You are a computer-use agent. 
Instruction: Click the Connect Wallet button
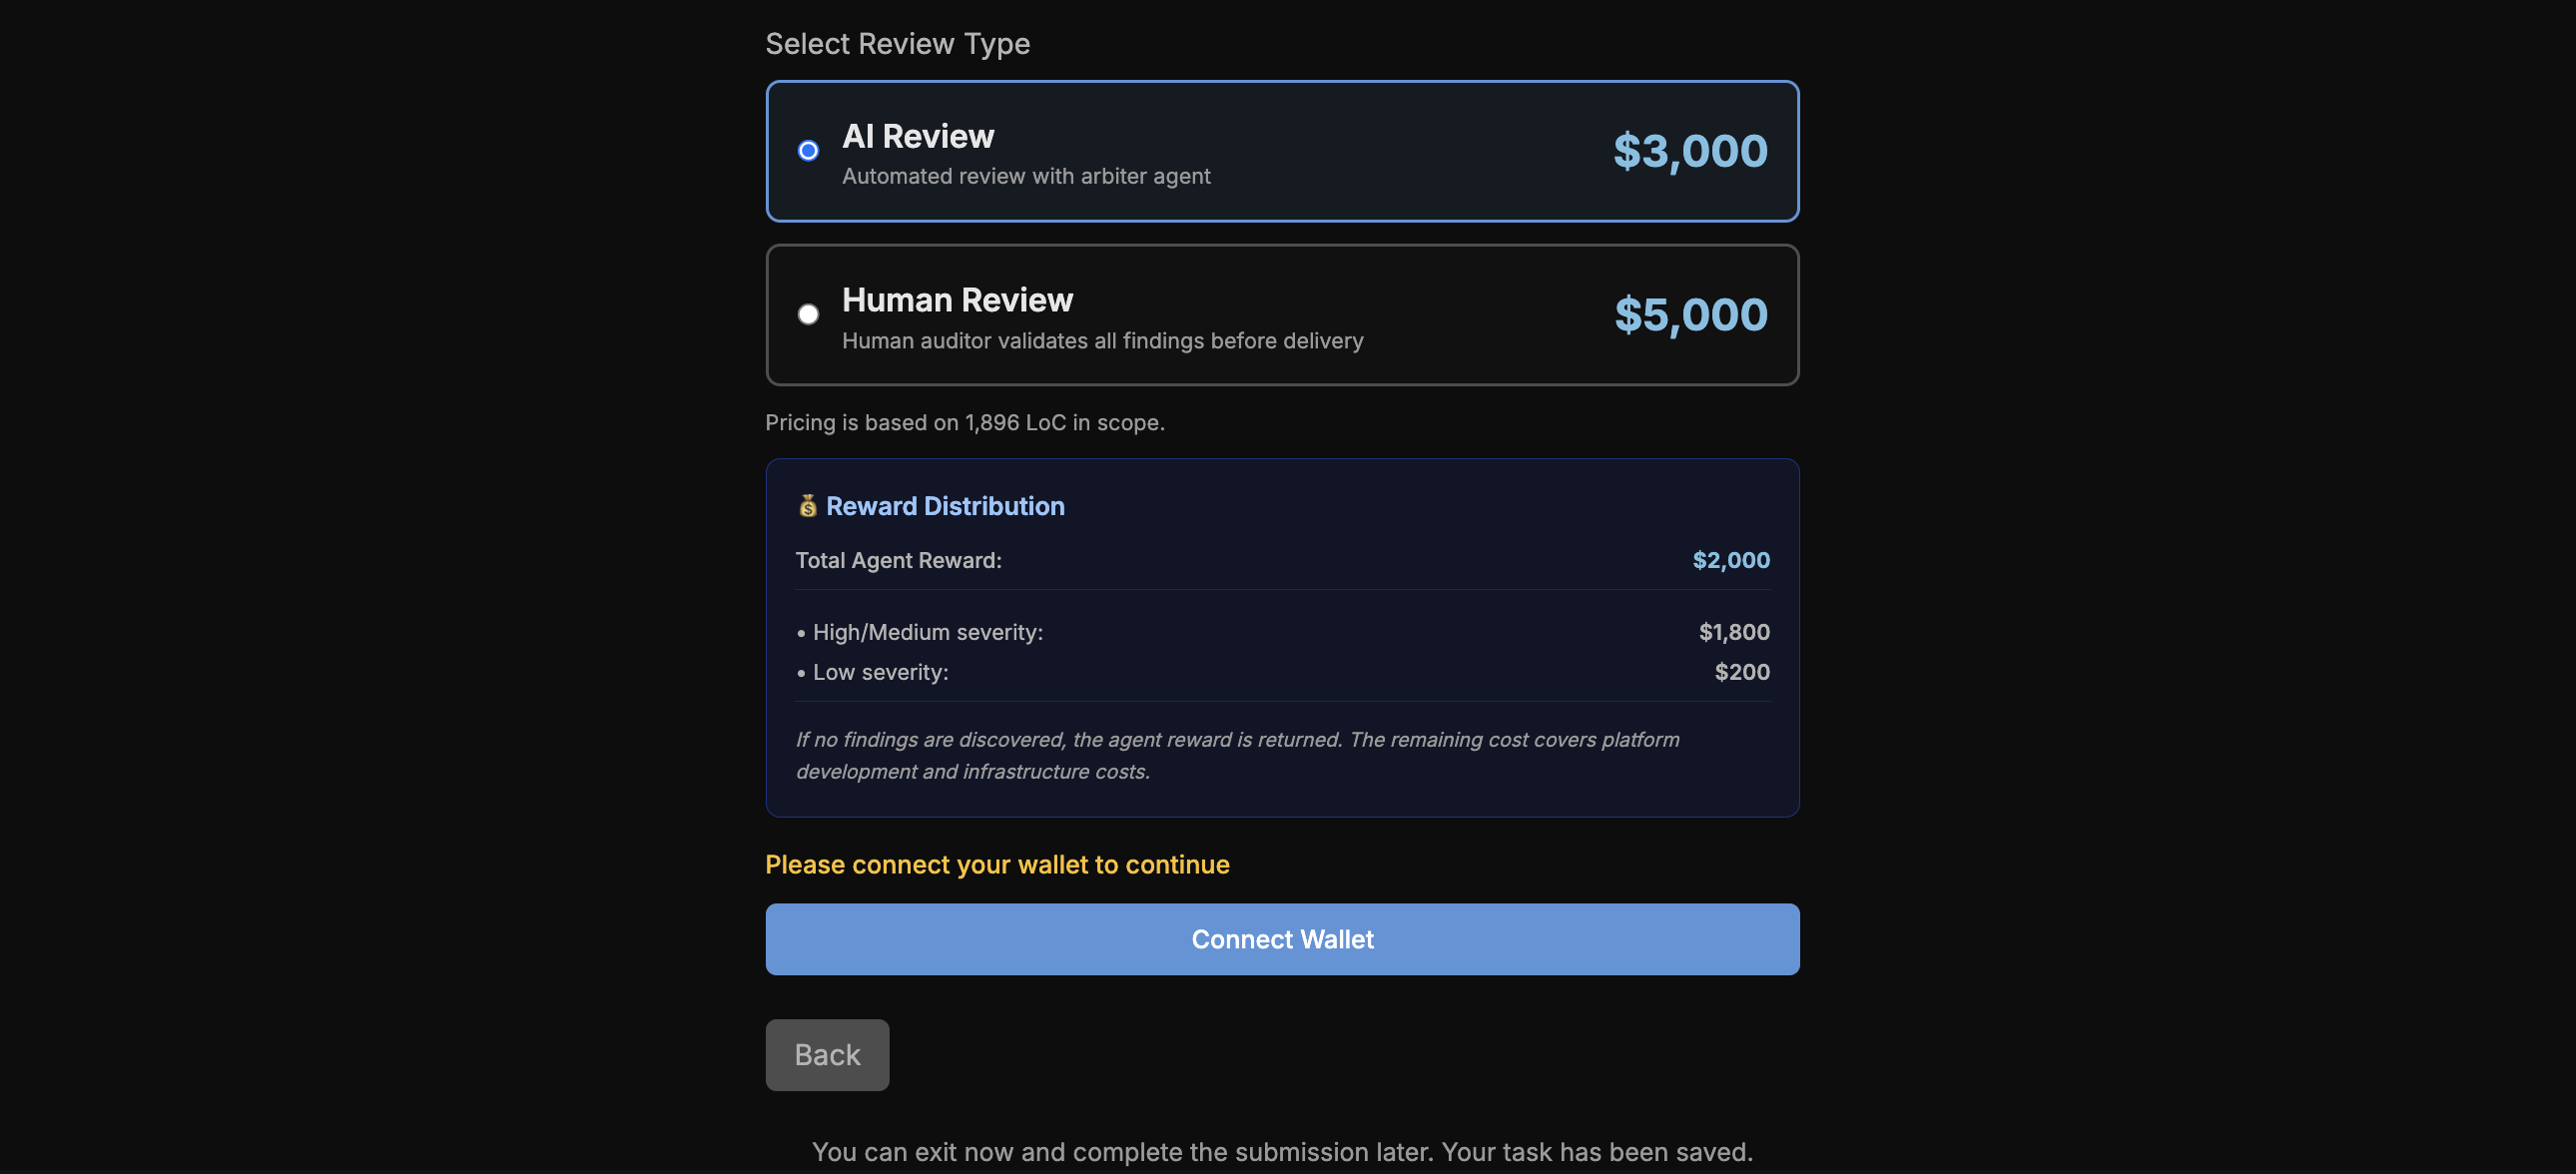point(1282,939)
